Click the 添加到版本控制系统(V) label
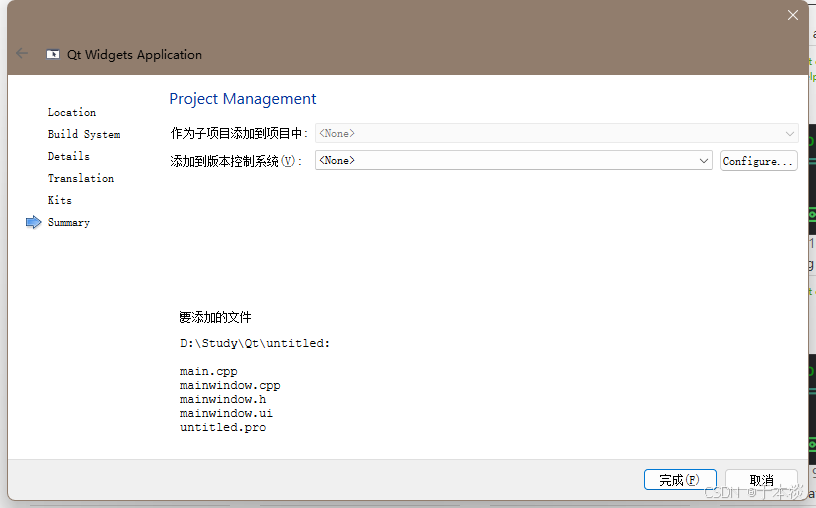The height and width of the screenshot is (508, 816). 236,161
